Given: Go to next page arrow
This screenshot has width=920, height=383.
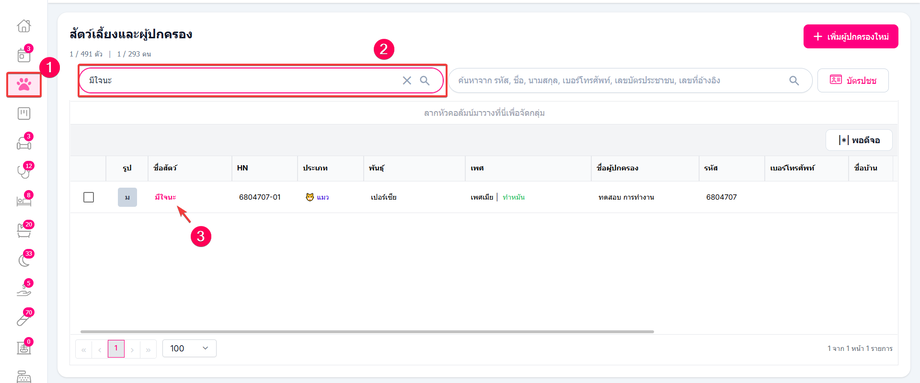Looking at the screenshot, I should 133,349.
